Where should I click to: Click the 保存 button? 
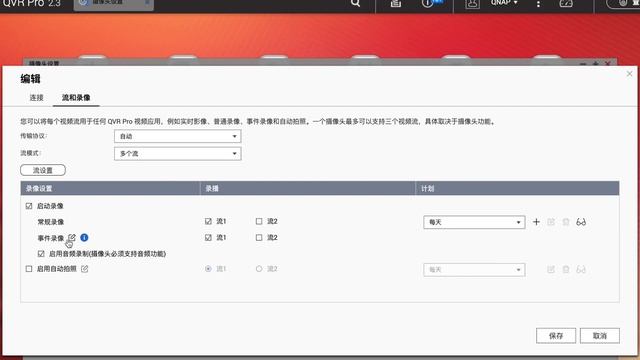click(556, 336)
